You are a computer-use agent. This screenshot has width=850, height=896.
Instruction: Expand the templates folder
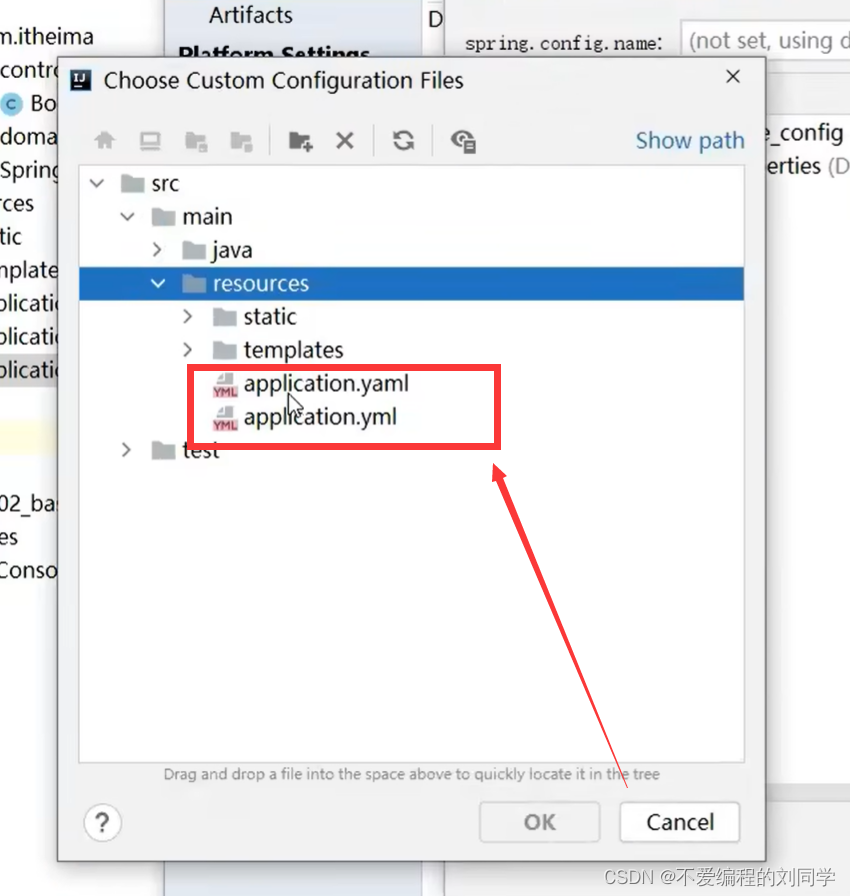pos(188,349)
